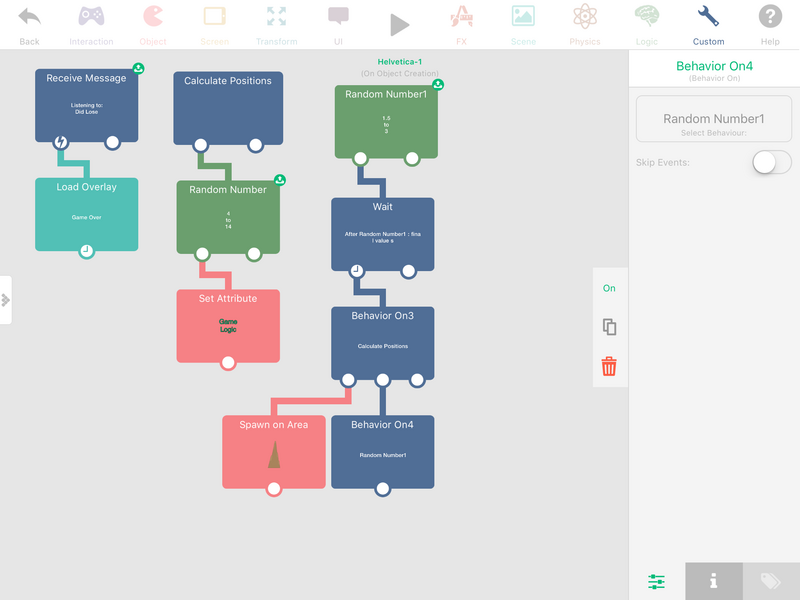Click right output connector of Wait node
Image resolution: width=800 pixels, height=600 pixels.
408,271
